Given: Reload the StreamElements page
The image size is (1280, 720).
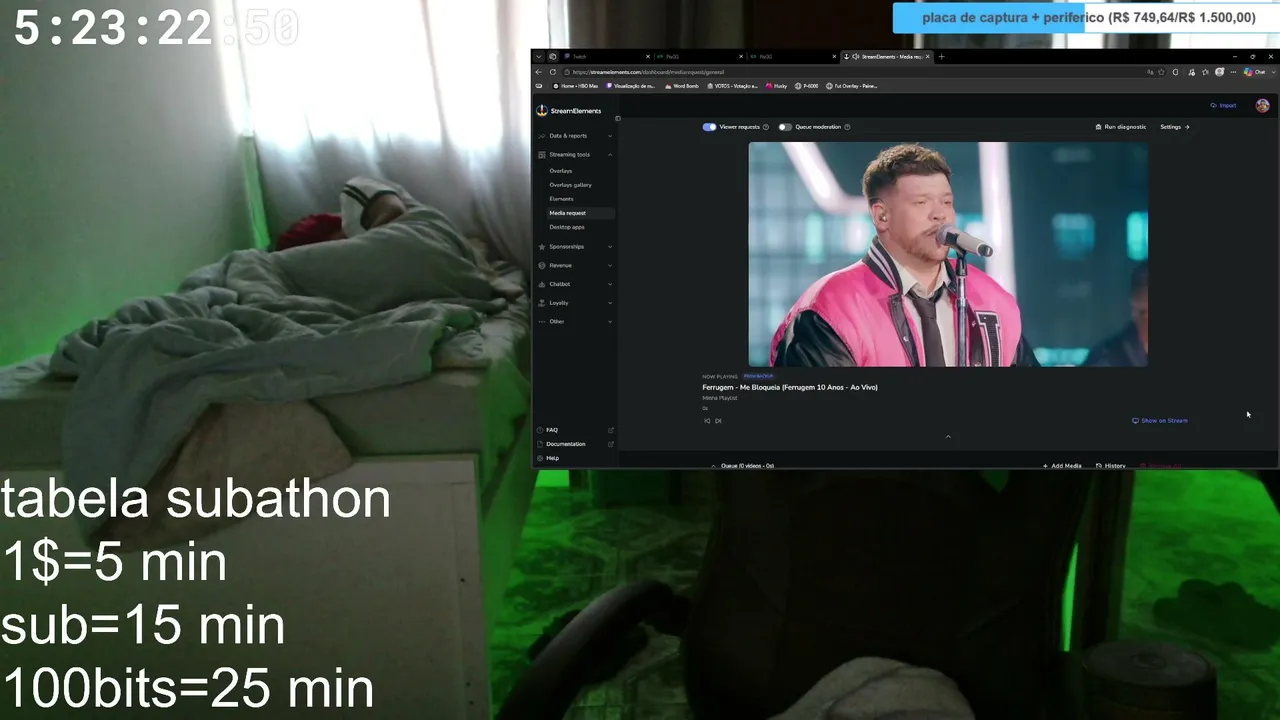Looking at the screenshot, I should point(553,72).
